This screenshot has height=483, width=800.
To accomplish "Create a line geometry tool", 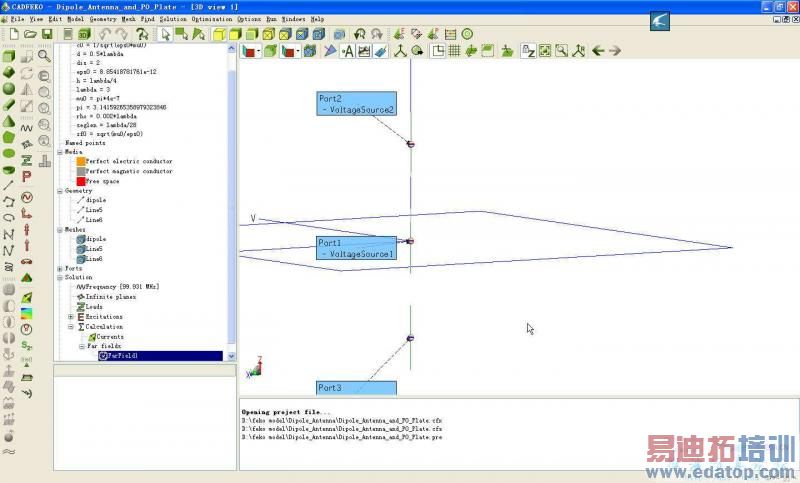I will point(9,186).
